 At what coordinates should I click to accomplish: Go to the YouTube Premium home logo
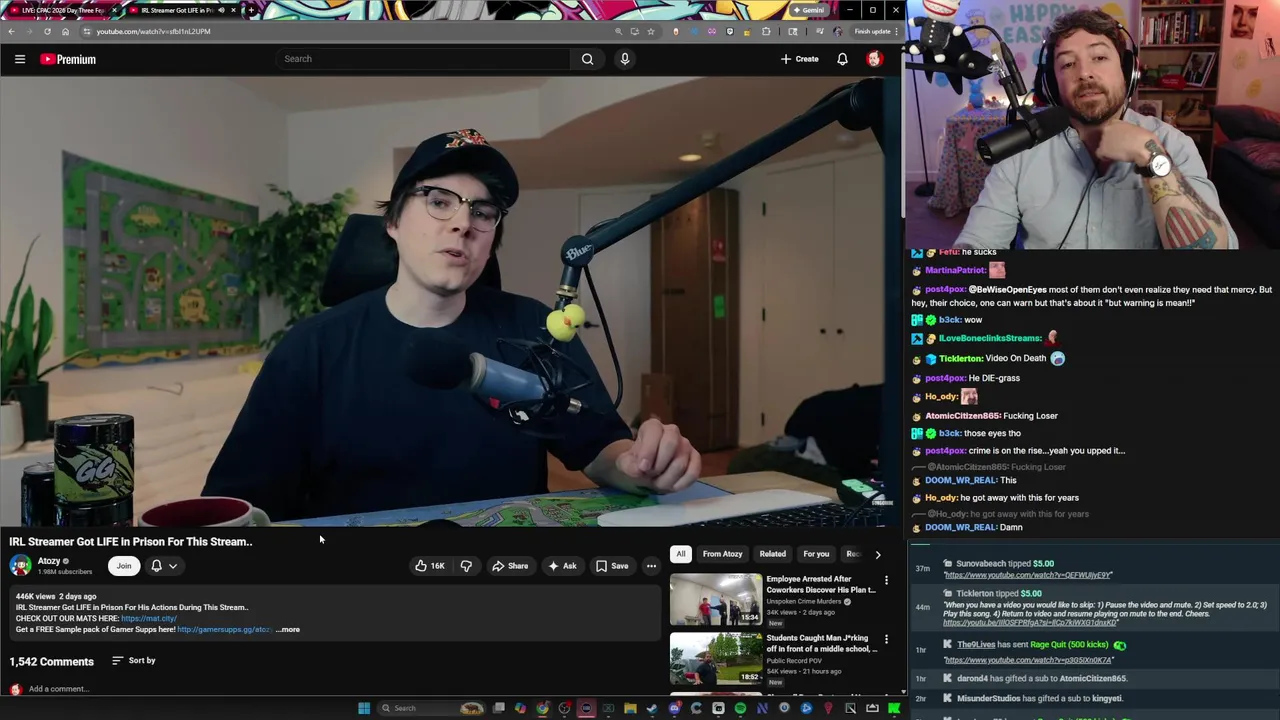pos(68,59)
